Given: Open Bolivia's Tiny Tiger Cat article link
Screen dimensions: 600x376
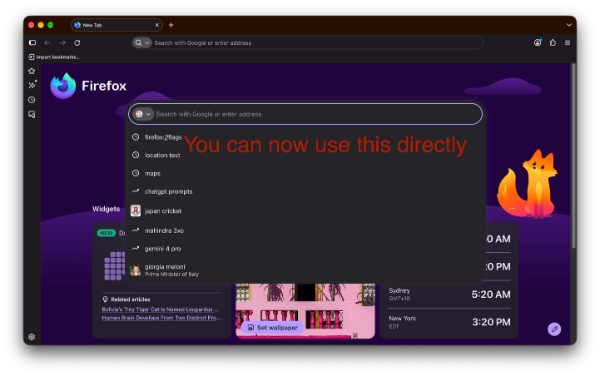Looking at the screenshot, I should (x=160, y=309).
